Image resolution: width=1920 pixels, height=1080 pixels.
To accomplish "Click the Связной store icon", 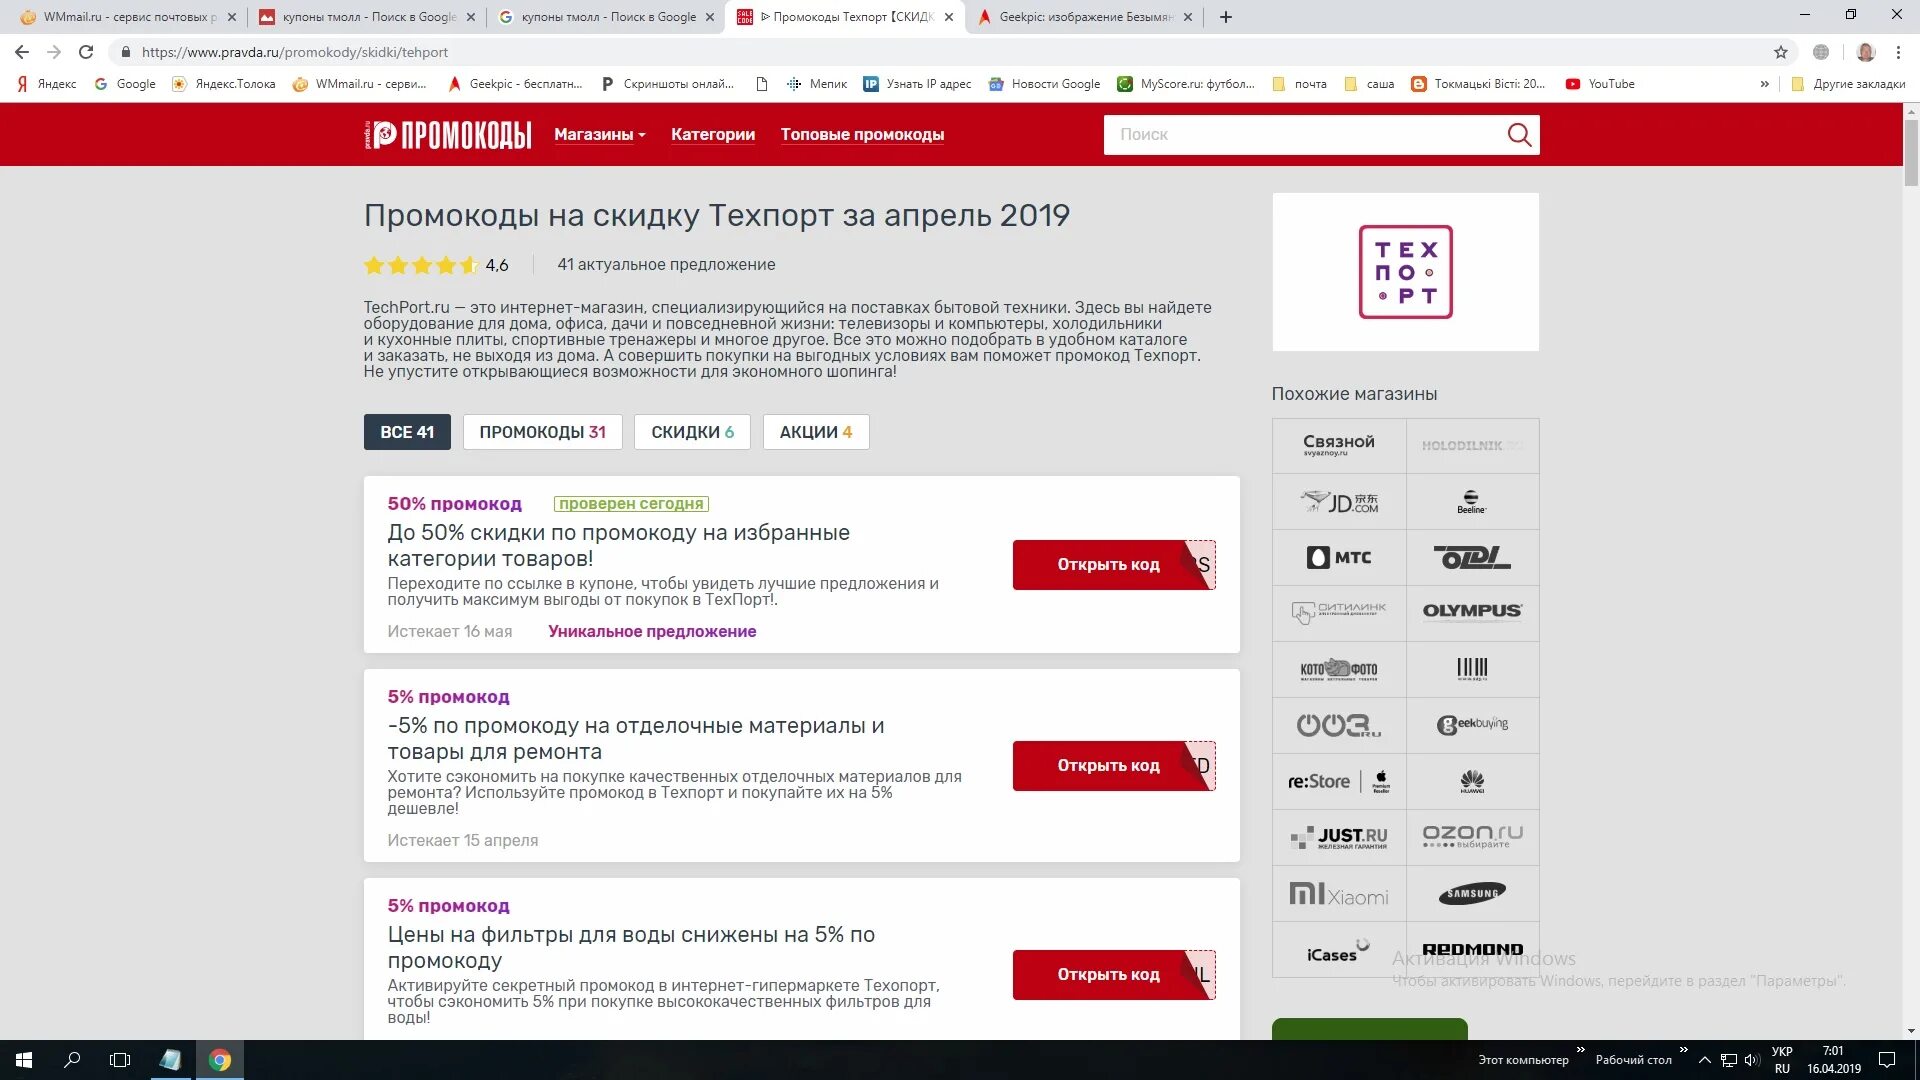I will pos(1338,444).
